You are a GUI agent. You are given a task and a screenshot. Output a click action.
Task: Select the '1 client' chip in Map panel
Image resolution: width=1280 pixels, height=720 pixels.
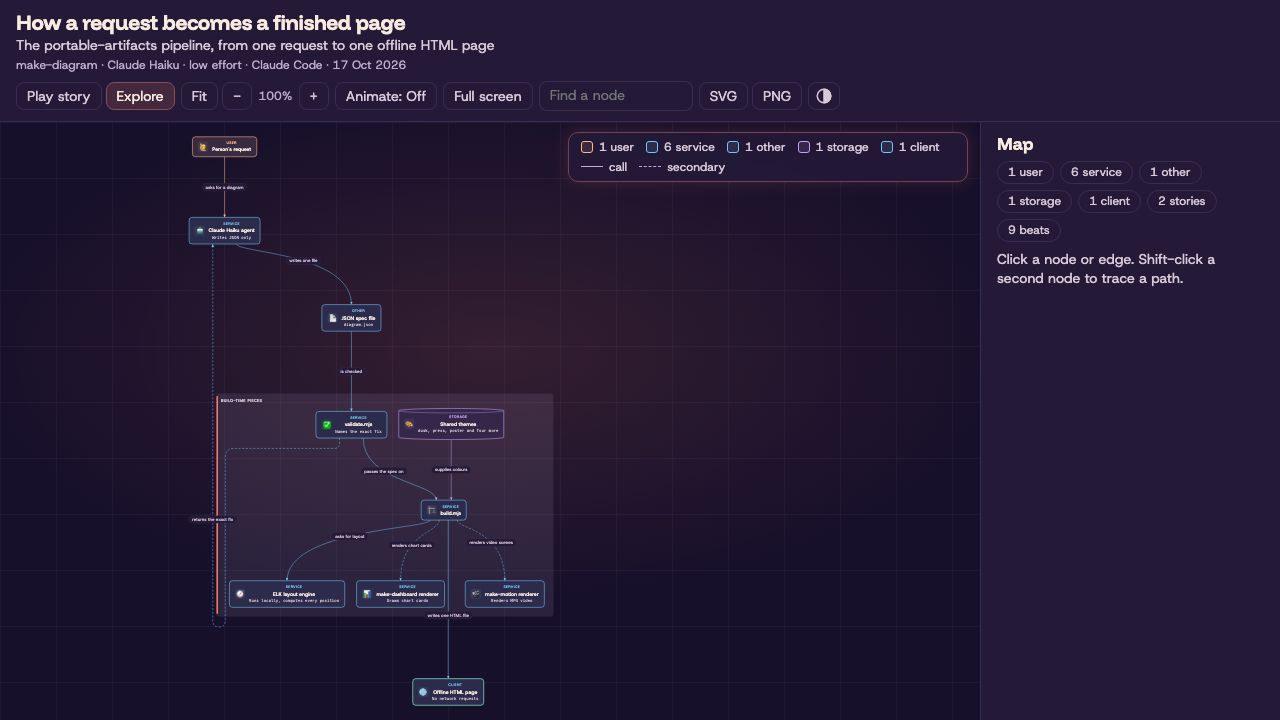(x=1110, y=201)
